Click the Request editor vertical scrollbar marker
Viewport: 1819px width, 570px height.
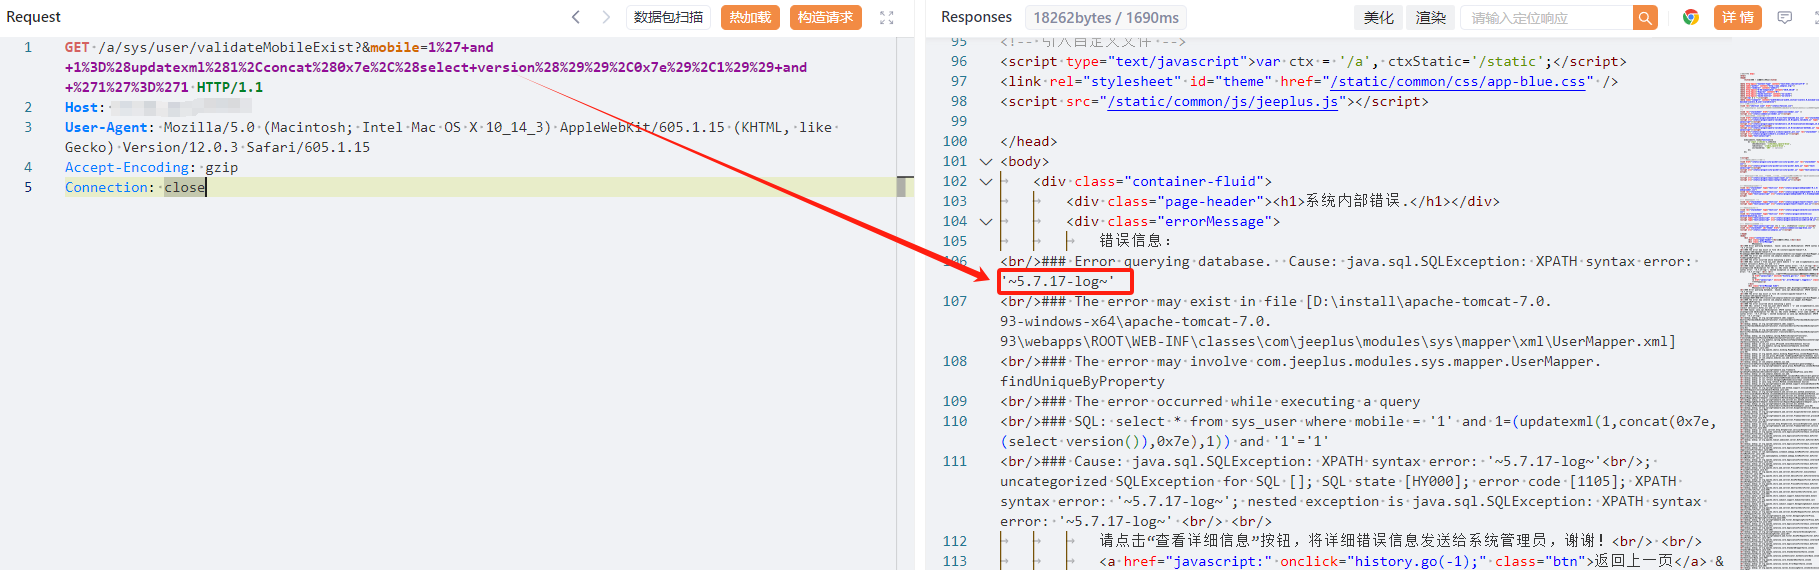coord(905,187)
